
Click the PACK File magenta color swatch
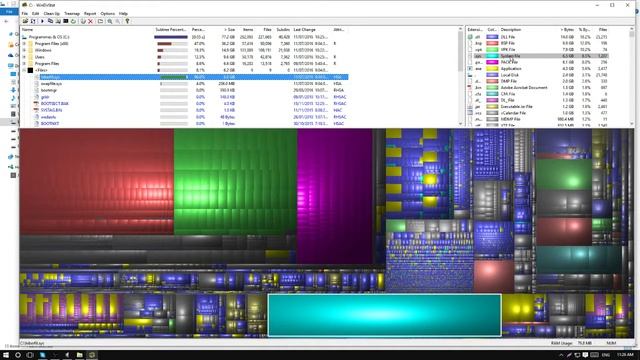492,62
